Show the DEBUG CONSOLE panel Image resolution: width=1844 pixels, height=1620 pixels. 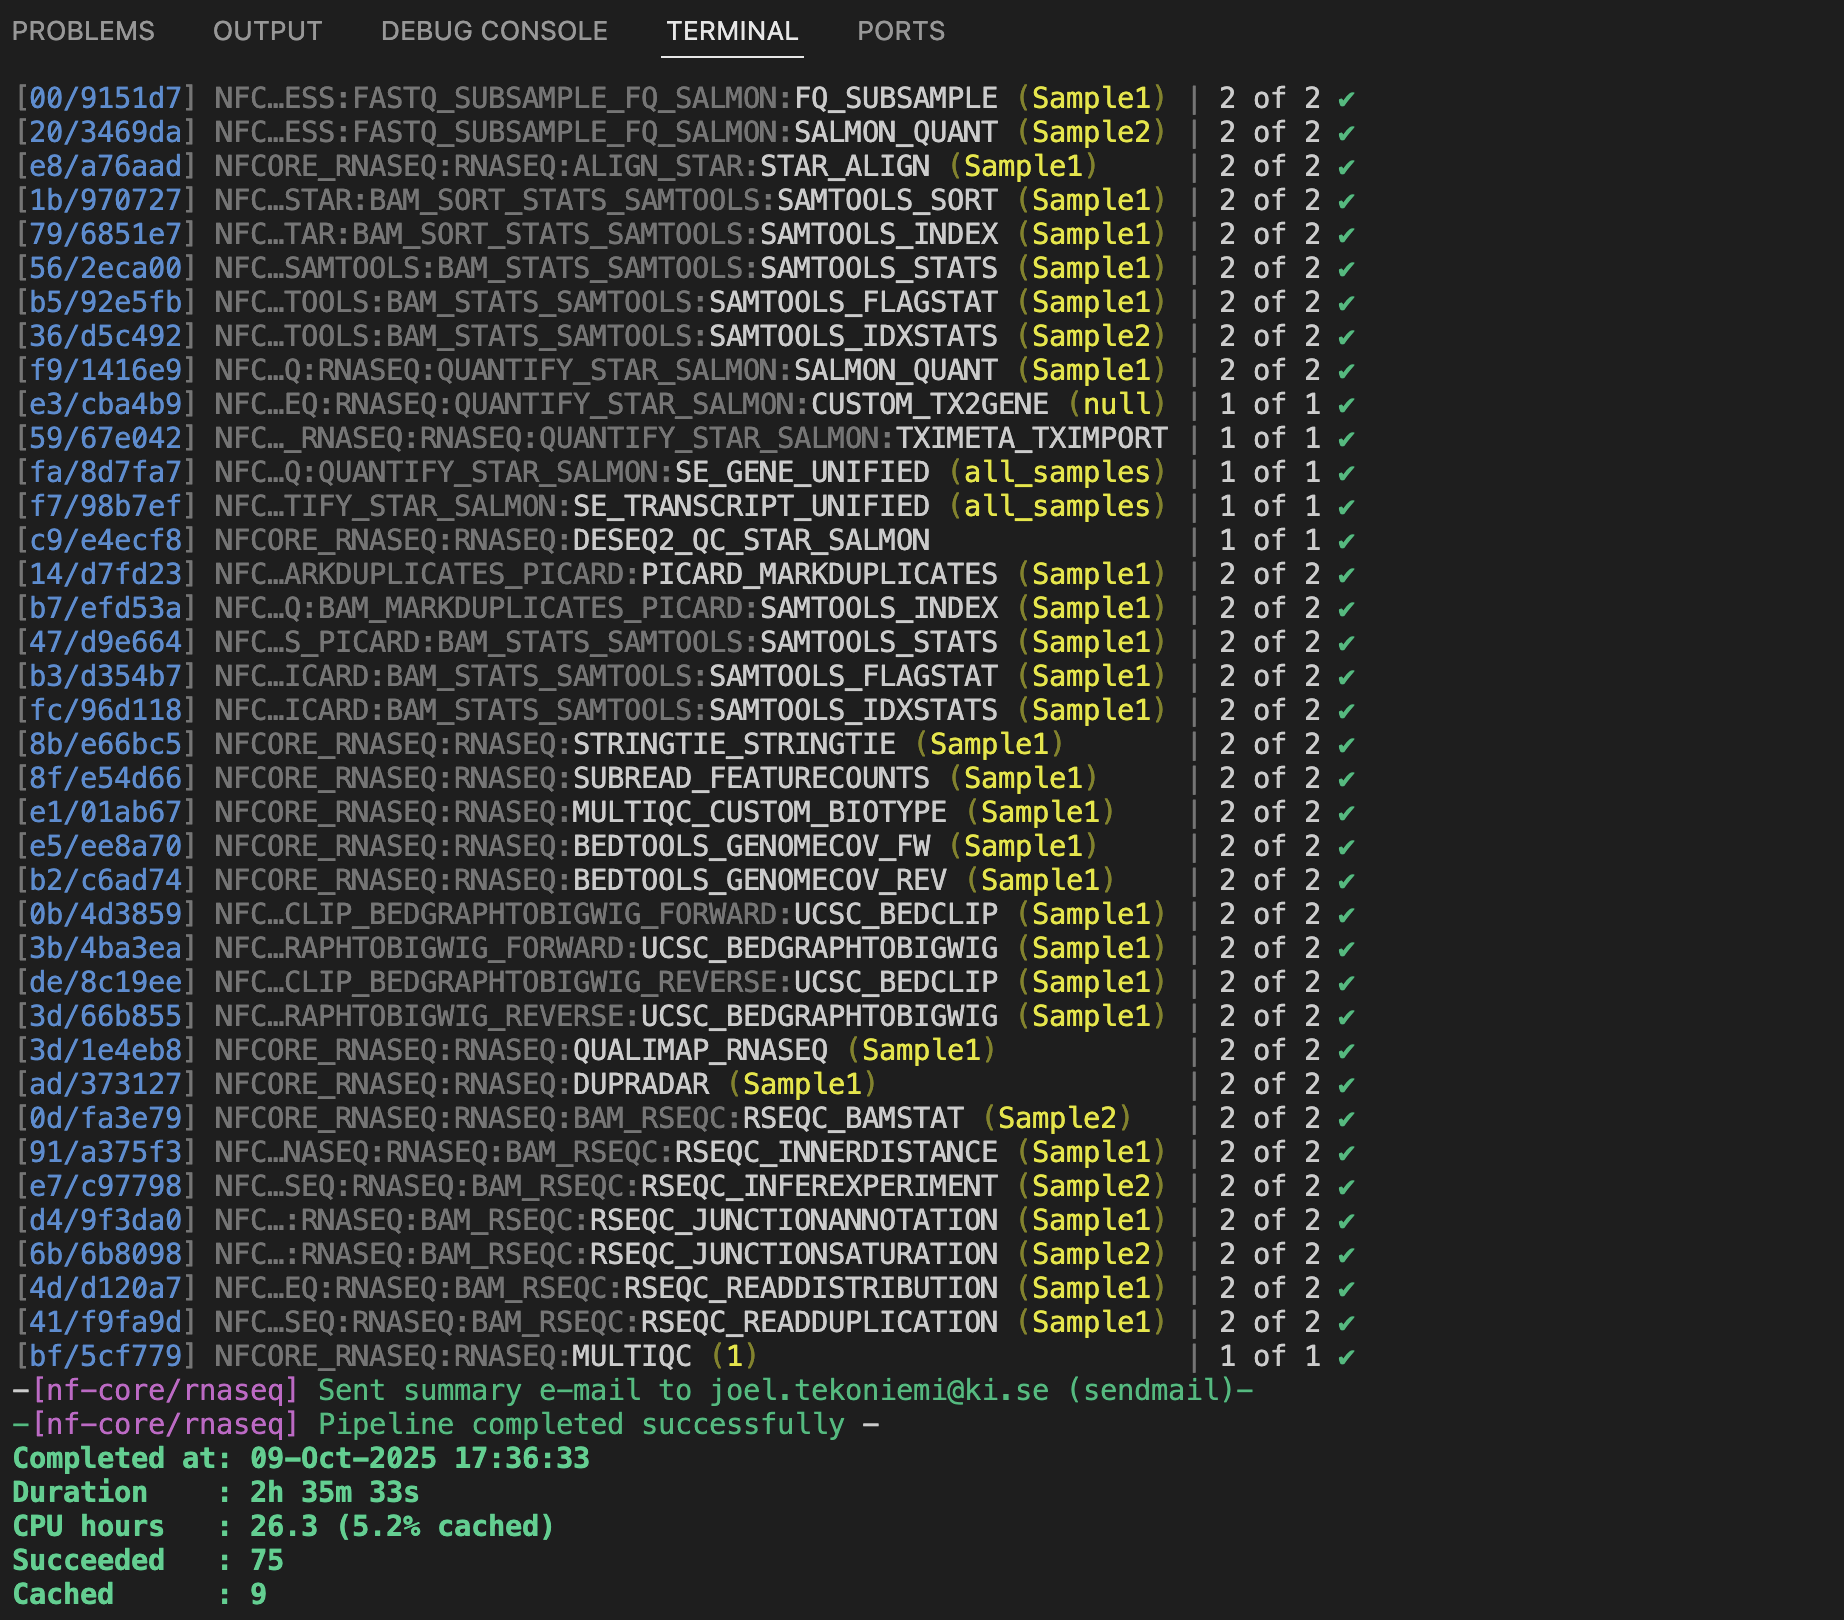494,31
